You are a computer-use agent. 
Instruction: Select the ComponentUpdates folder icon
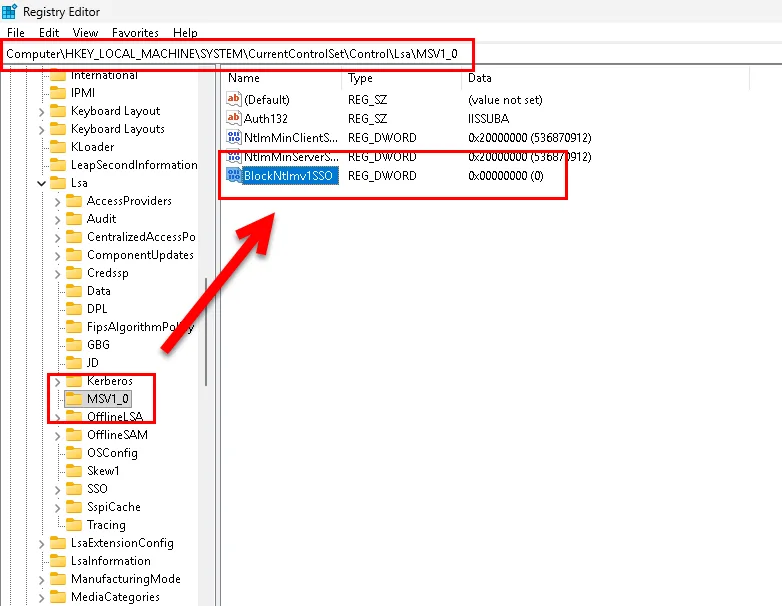coord(74,255)
